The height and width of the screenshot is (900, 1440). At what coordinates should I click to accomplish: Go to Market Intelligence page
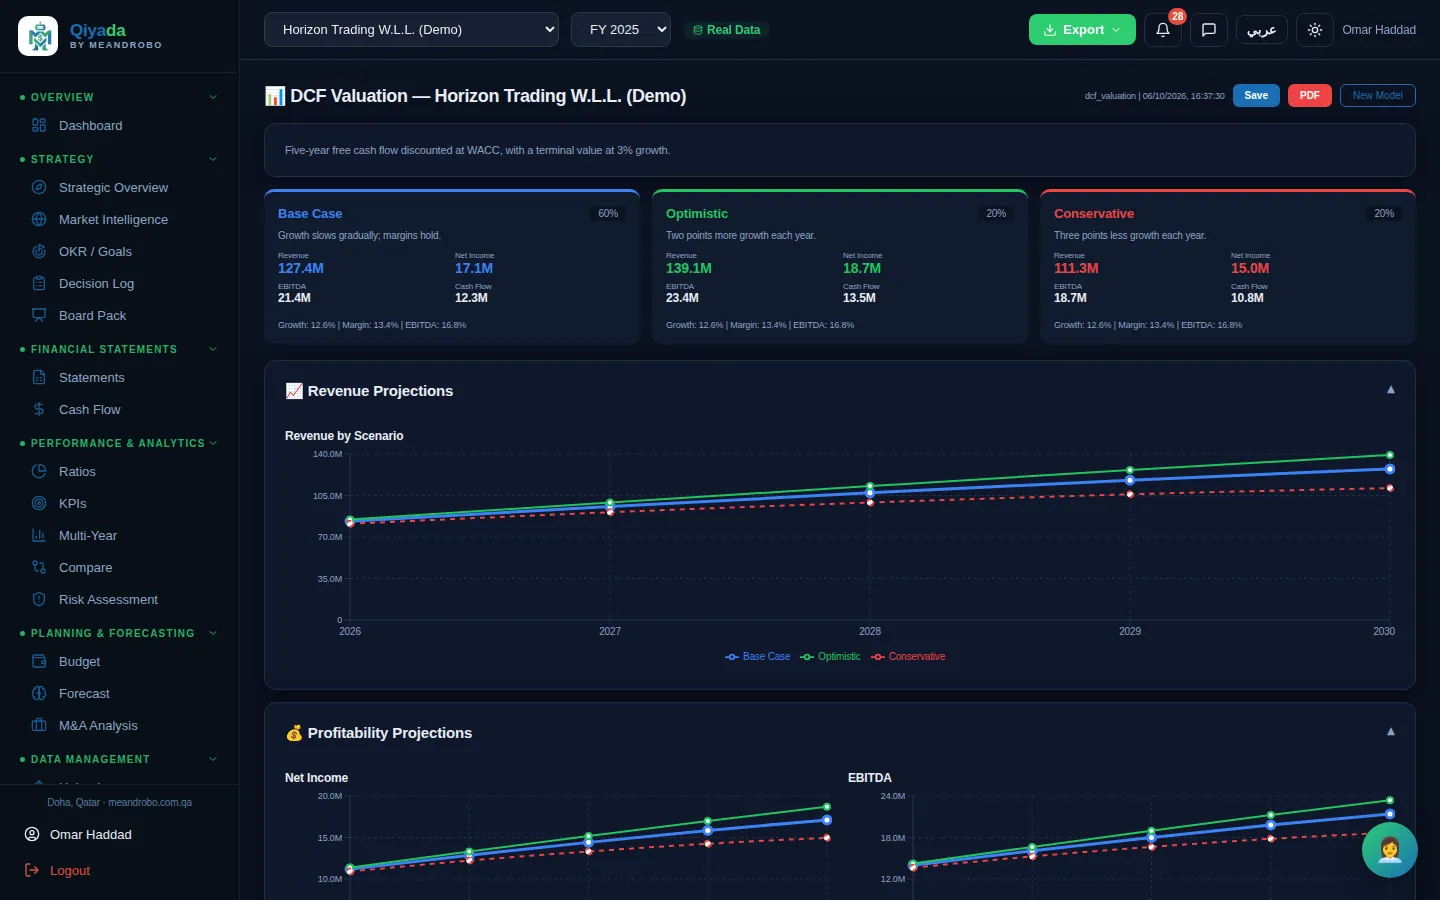click(113, 219)
